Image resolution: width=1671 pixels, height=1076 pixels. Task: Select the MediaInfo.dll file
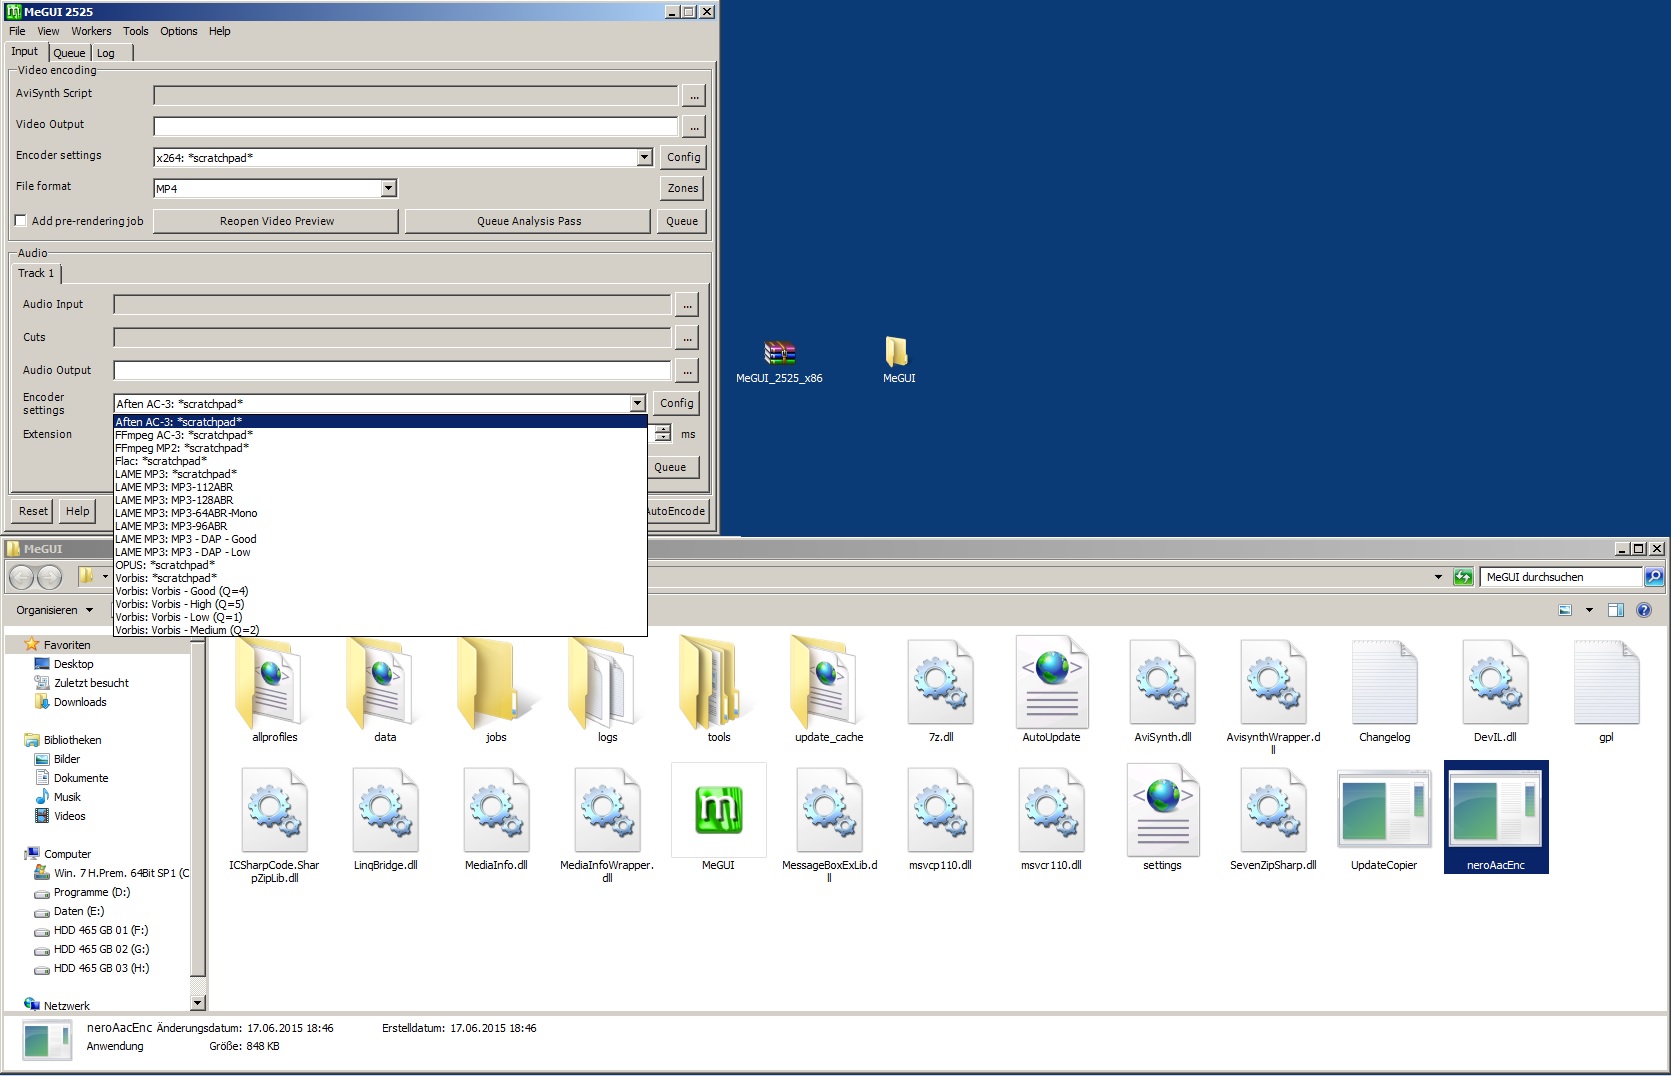(496, 817)
